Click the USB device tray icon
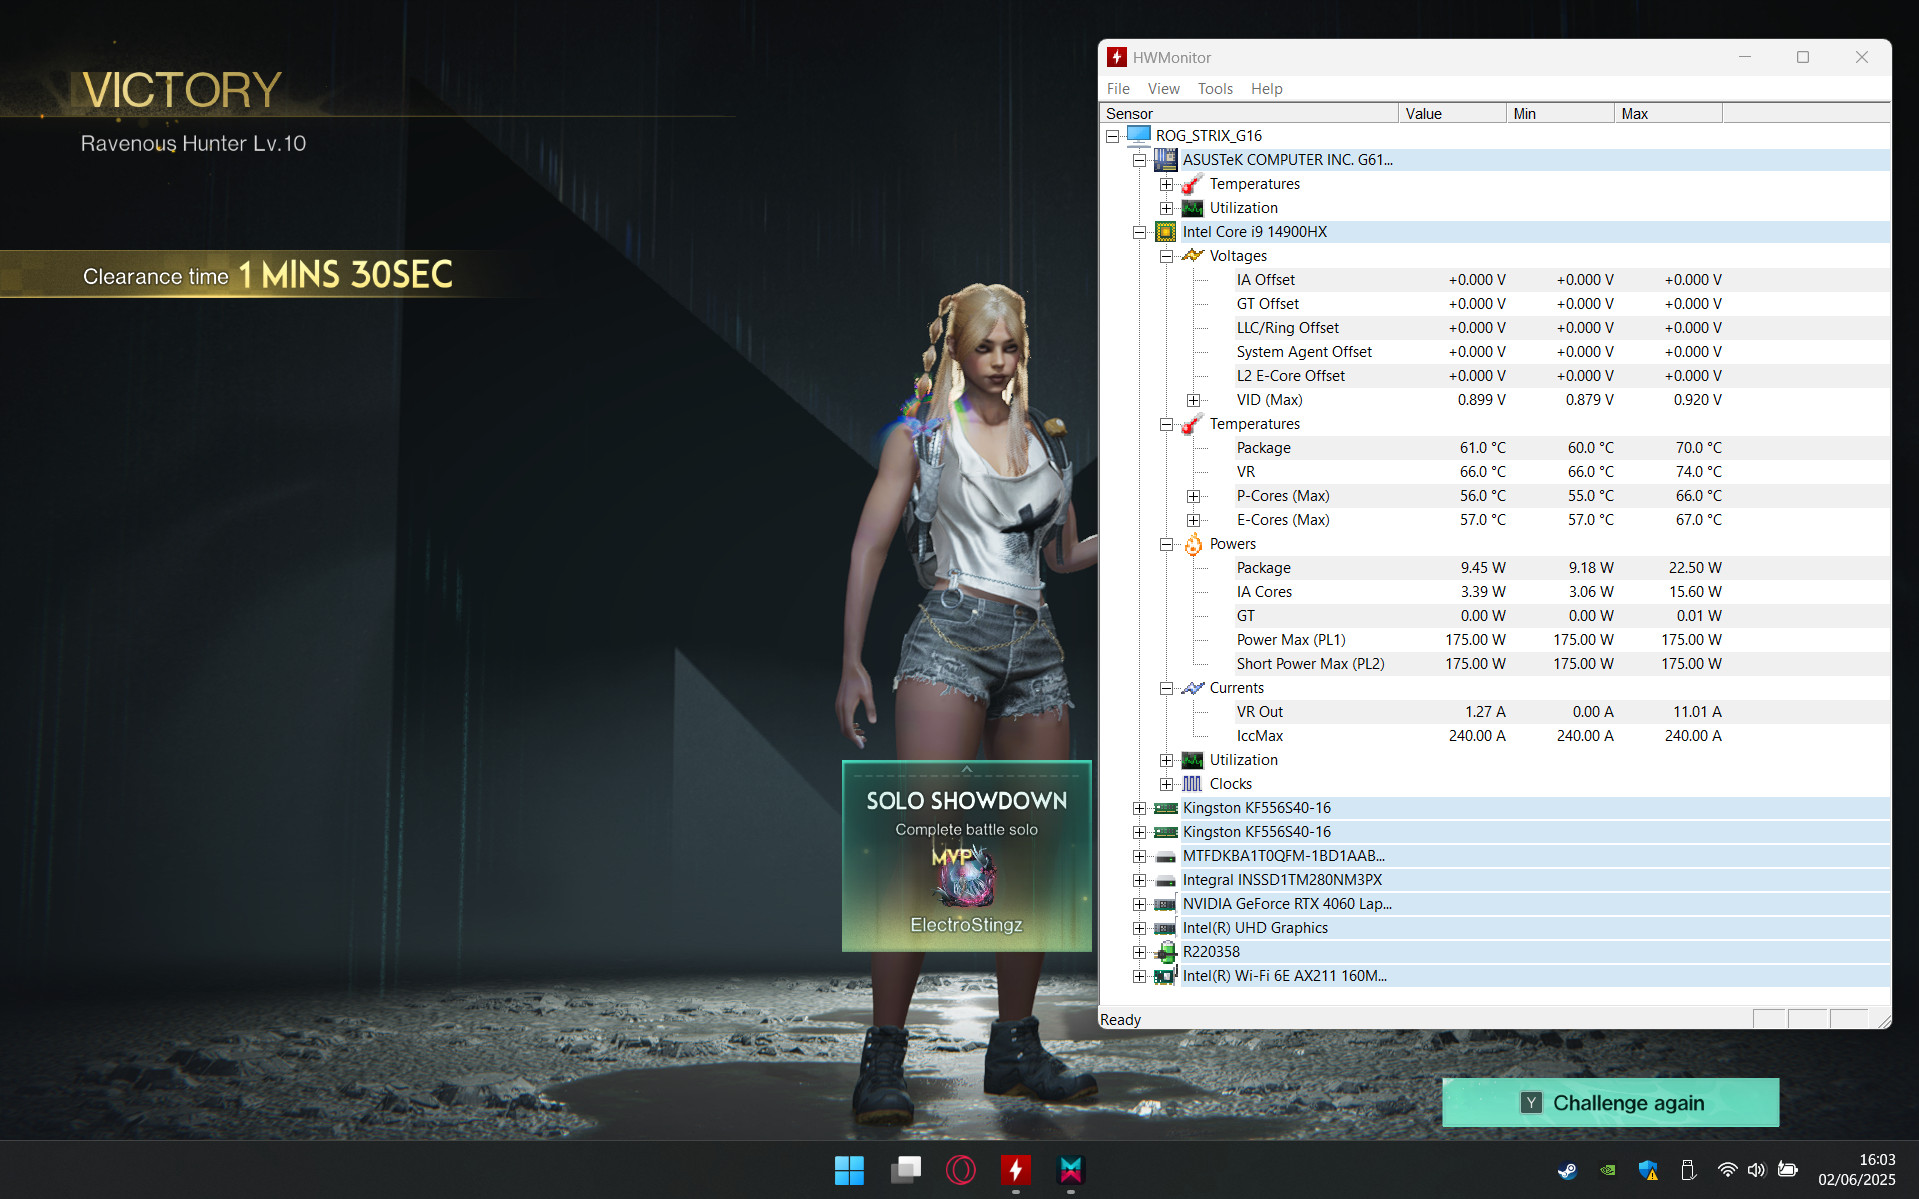This screenshot has height=1199, width=1919. click(1688, 1170)
